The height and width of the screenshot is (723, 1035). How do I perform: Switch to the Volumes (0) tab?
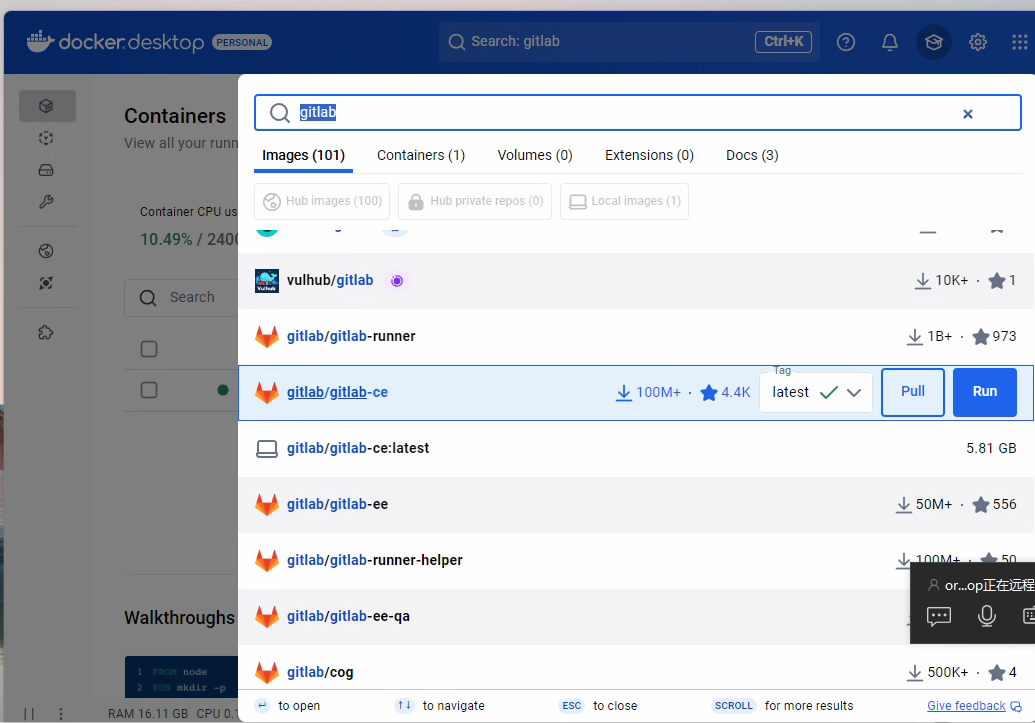click(x=535, y=155)
